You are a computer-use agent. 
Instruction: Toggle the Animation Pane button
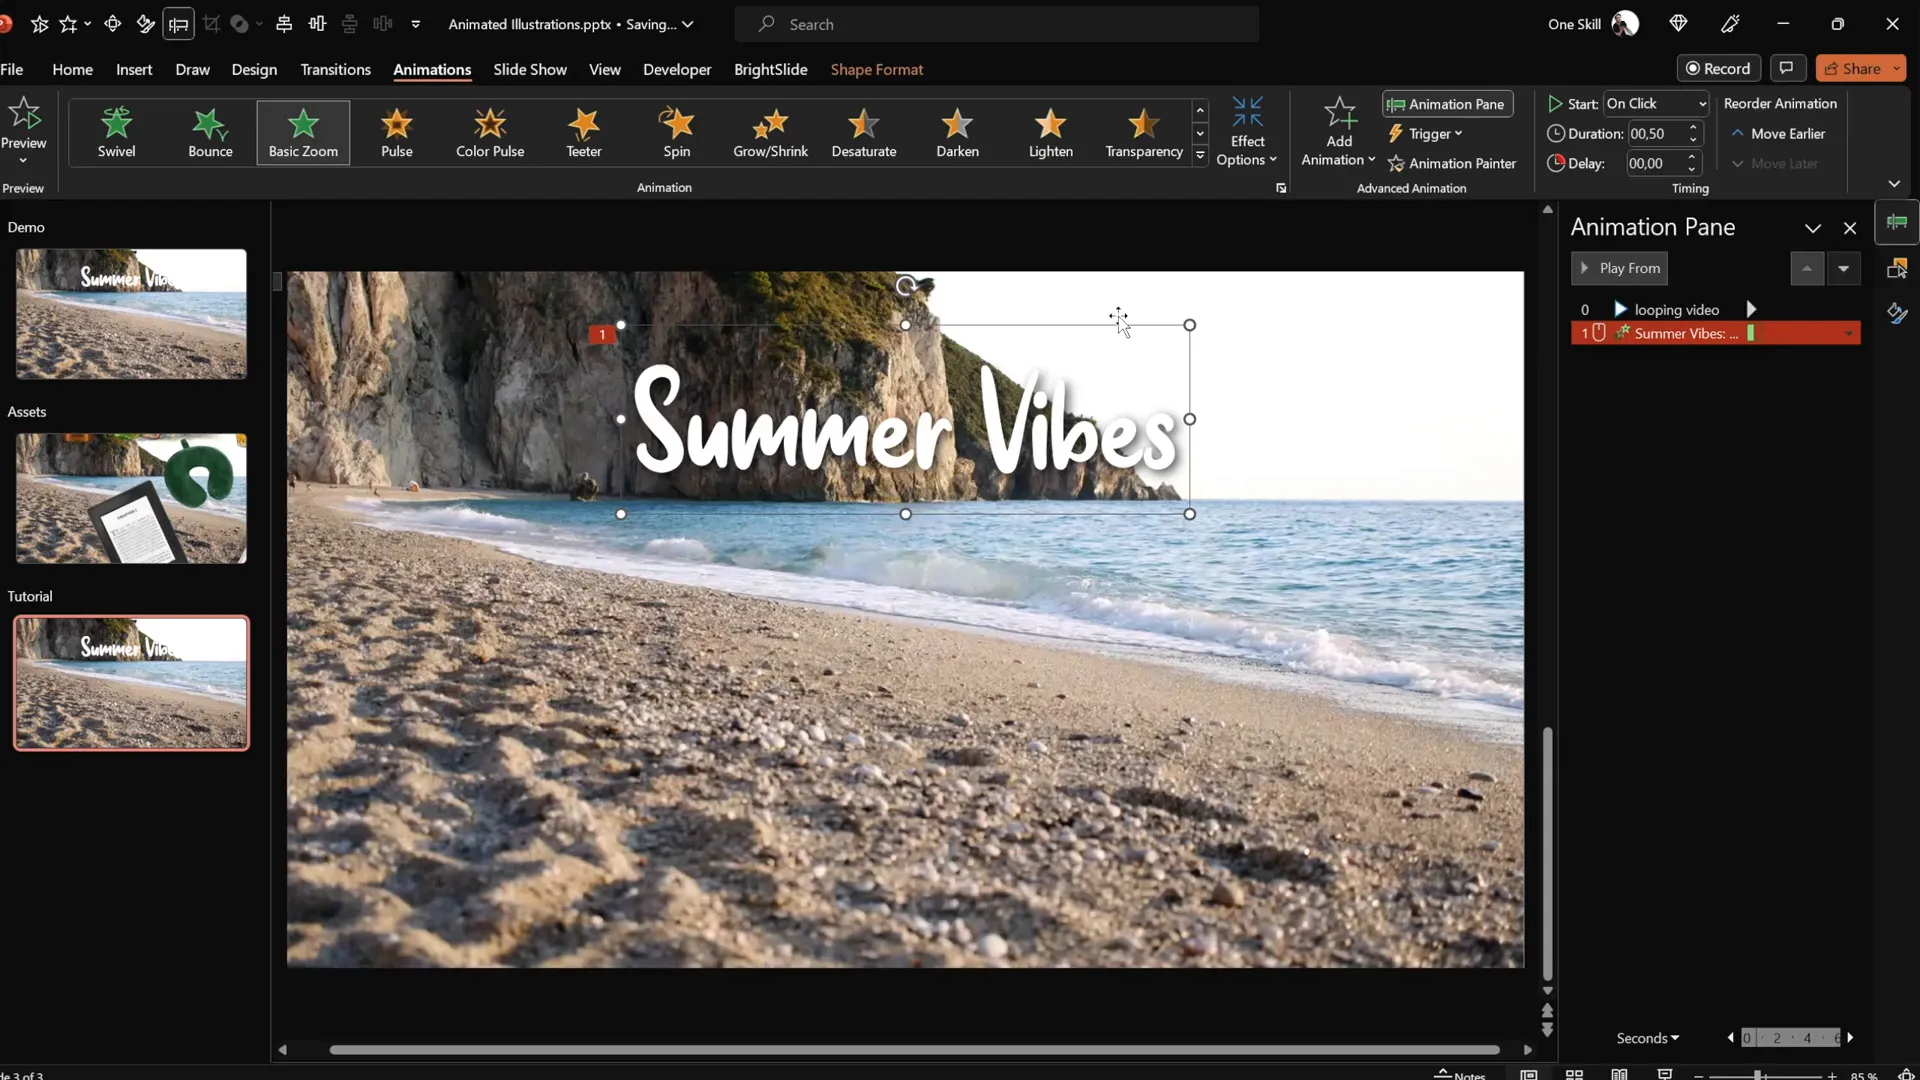point(1447,104)
